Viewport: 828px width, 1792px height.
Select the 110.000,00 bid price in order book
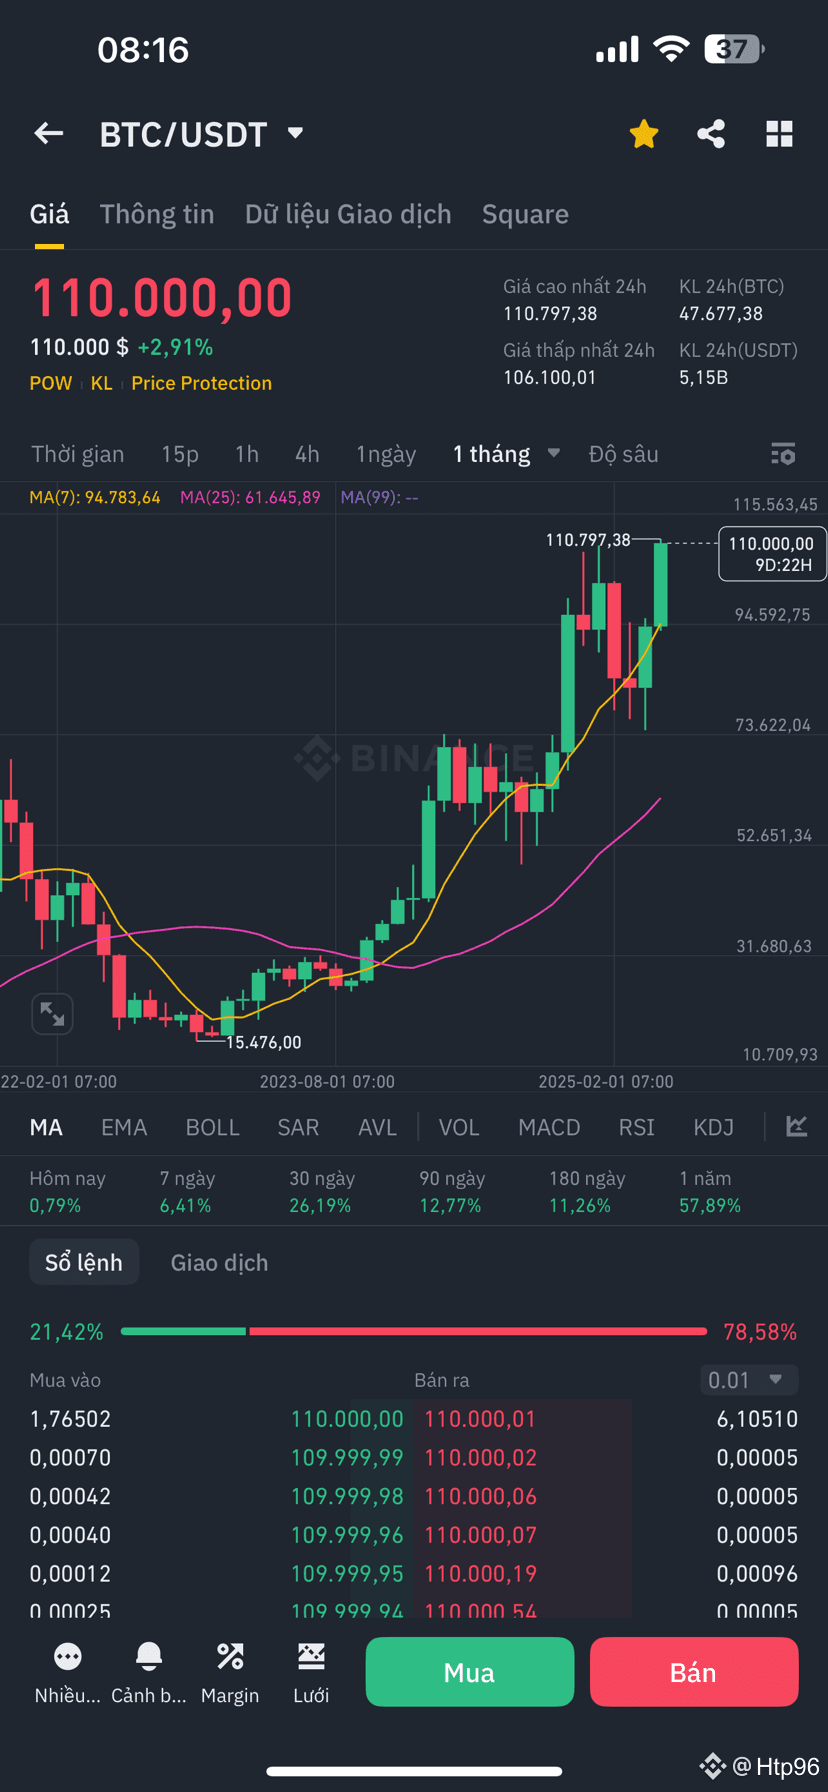tap(347, 1418)
